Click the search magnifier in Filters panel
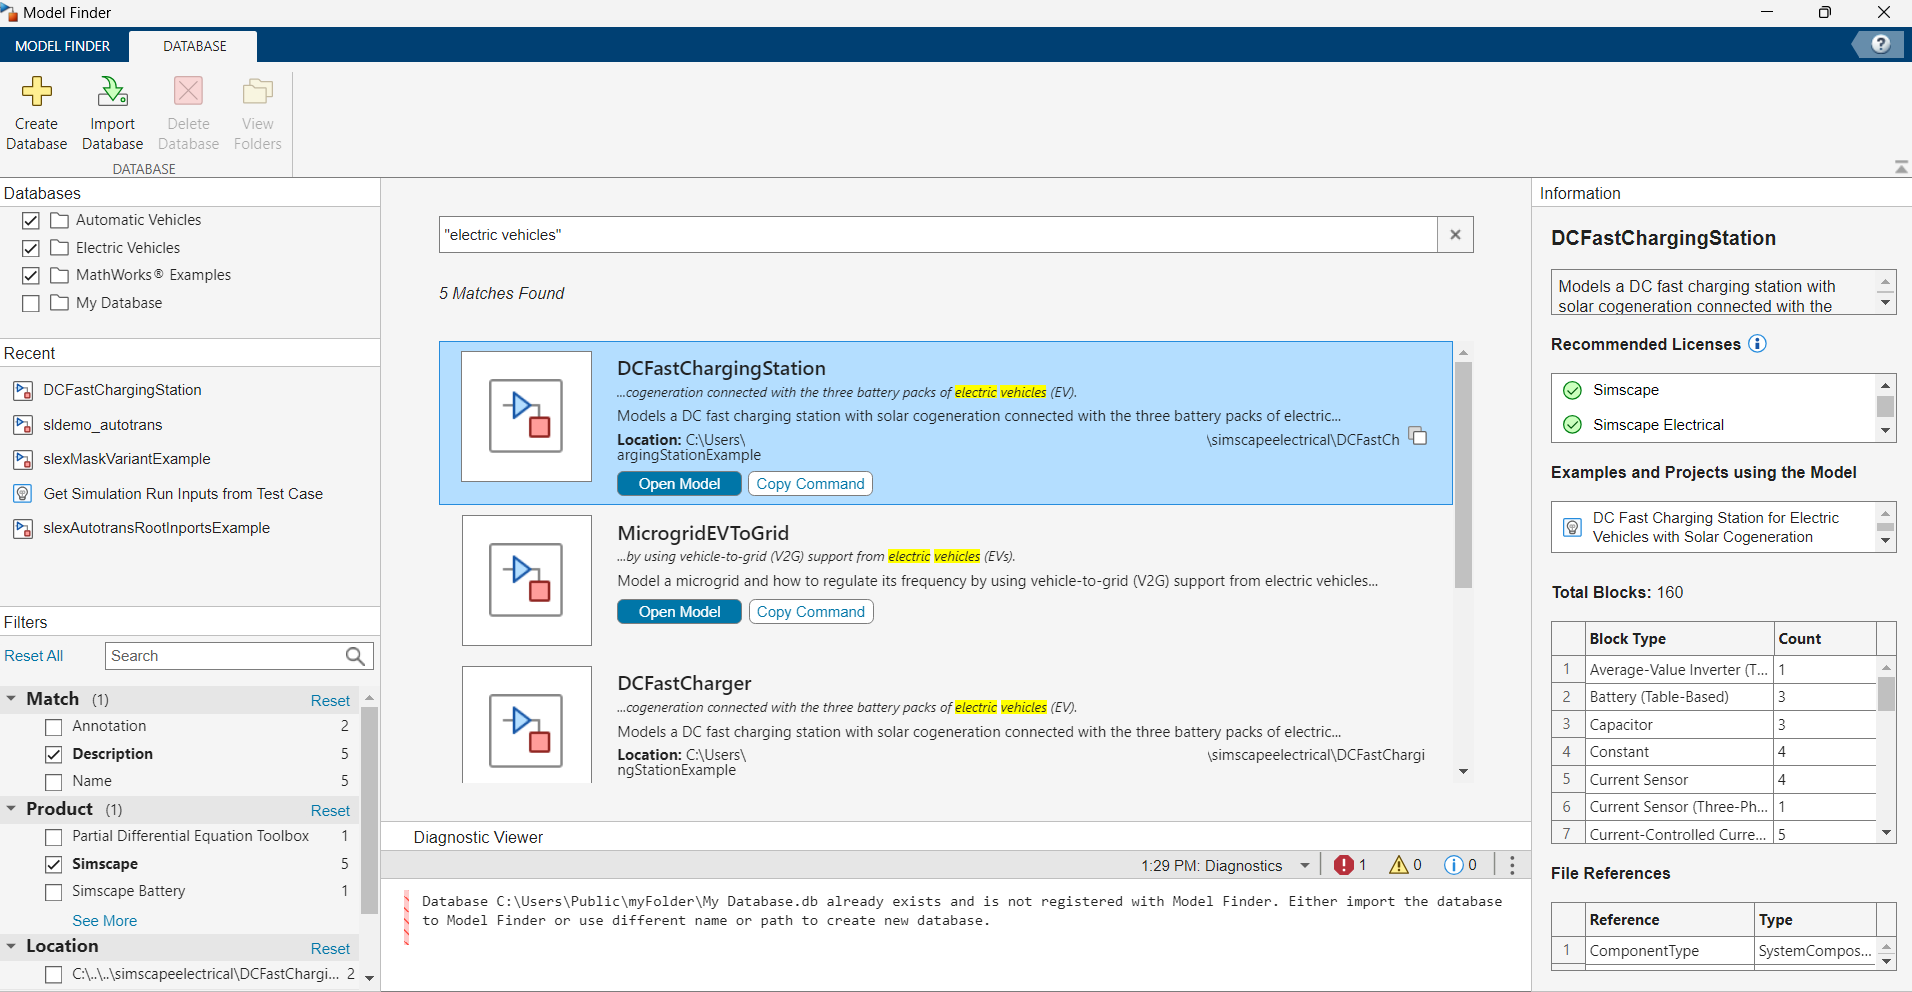This screenshot has height=992, width=1912. pos(355,656)
